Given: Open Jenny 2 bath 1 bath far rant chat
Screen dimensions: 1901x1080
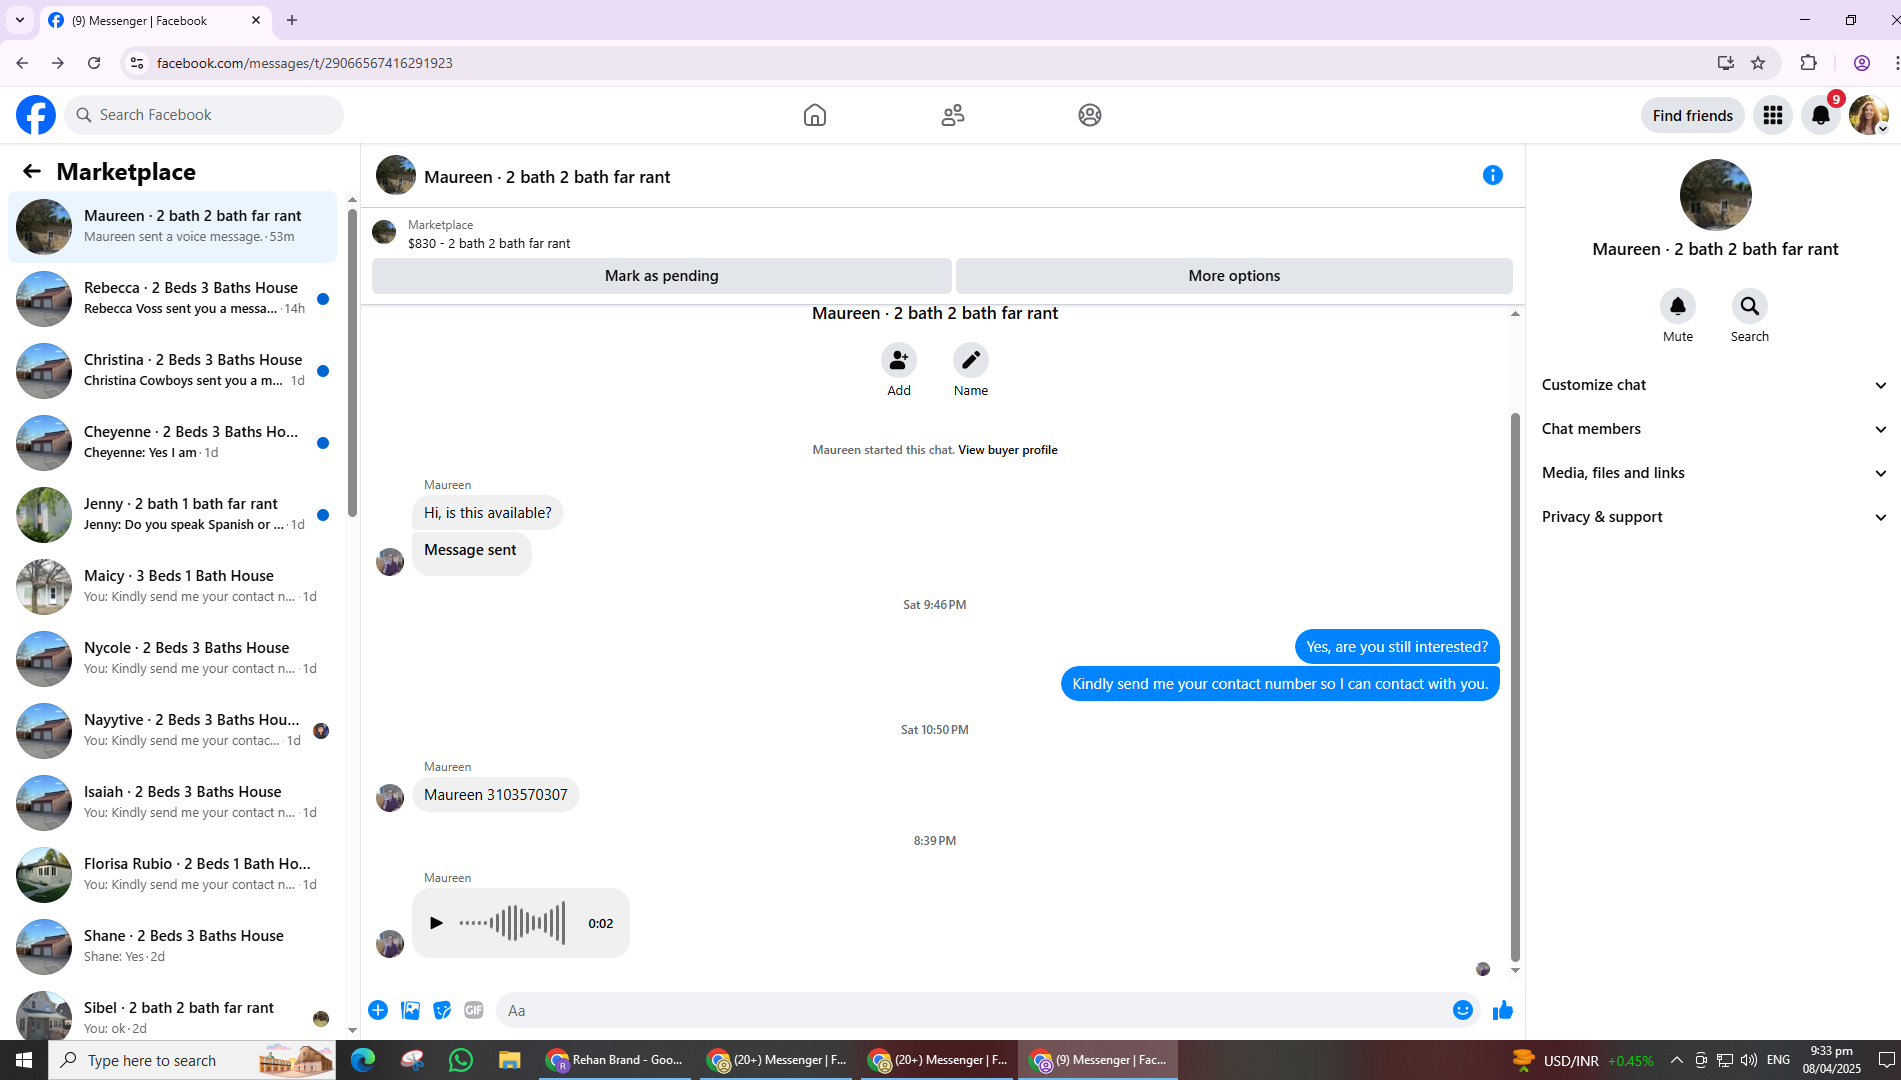Looking at the screenshot, I should pos(173,514).
